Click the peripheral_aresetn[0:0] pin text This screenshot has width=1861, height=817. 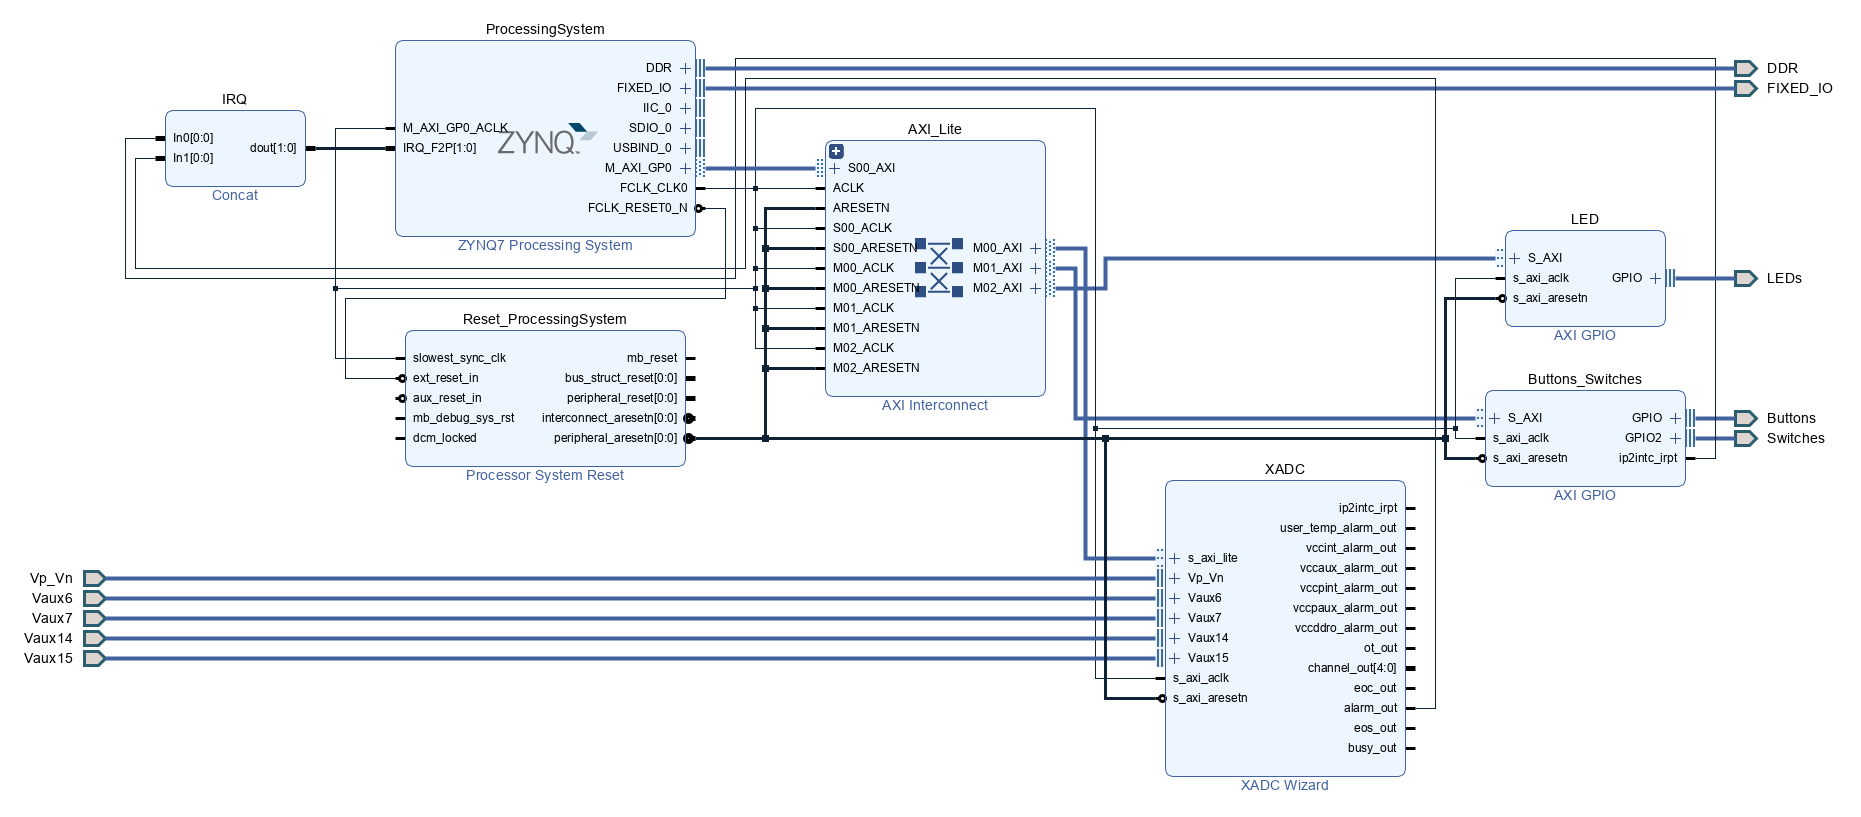tap(616, 438)
